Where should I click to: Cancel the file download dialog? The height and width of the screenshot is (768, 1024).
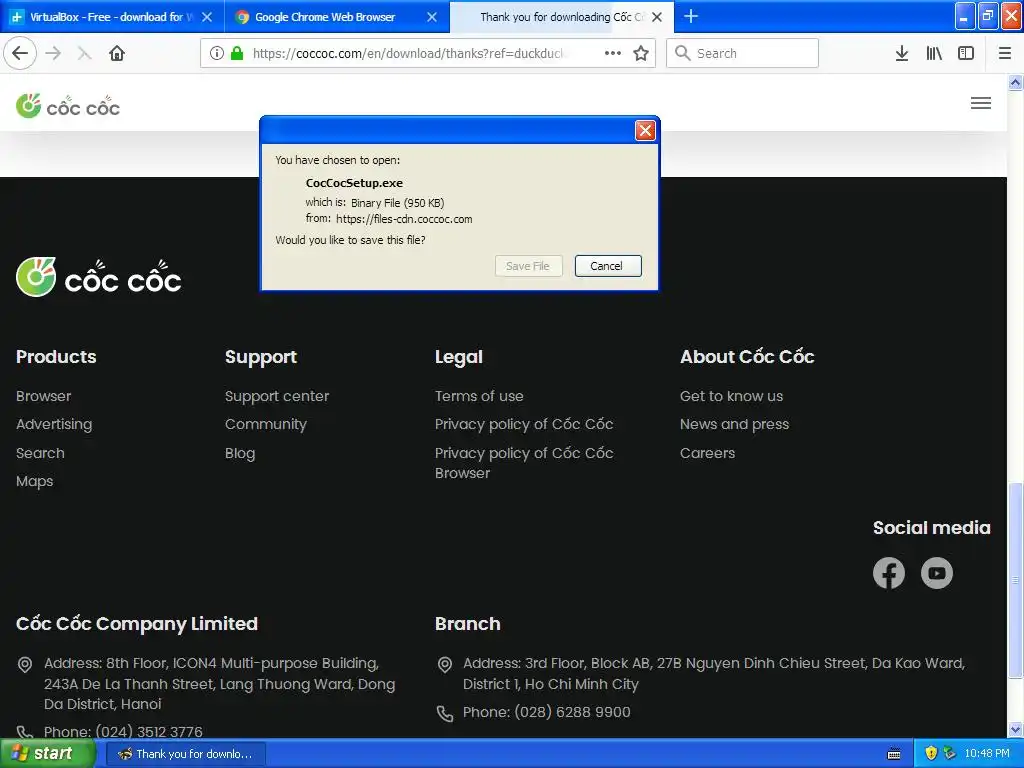pos(607,266)
